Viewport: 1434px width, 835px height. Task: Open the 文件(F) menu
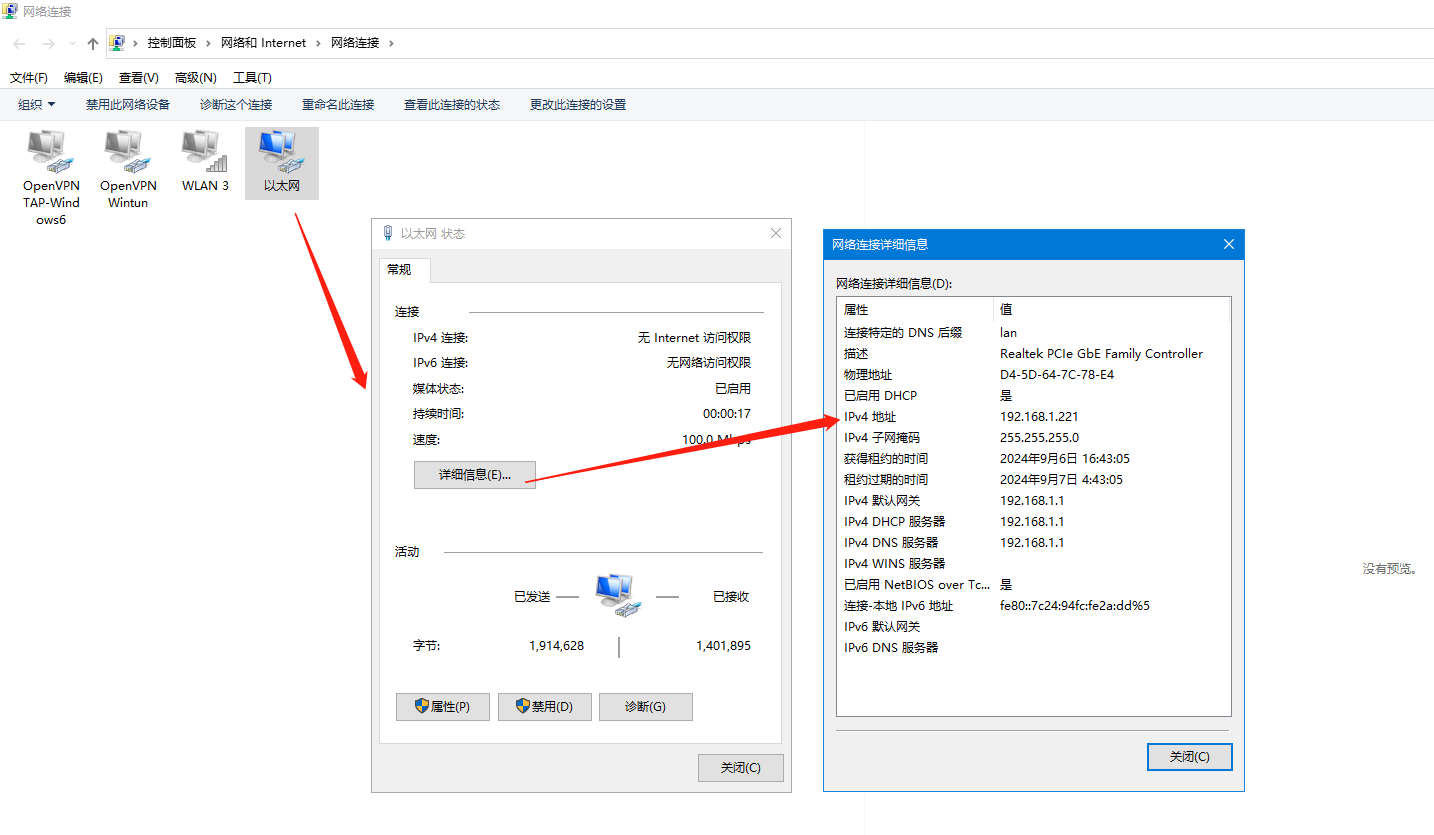point(29,77)
